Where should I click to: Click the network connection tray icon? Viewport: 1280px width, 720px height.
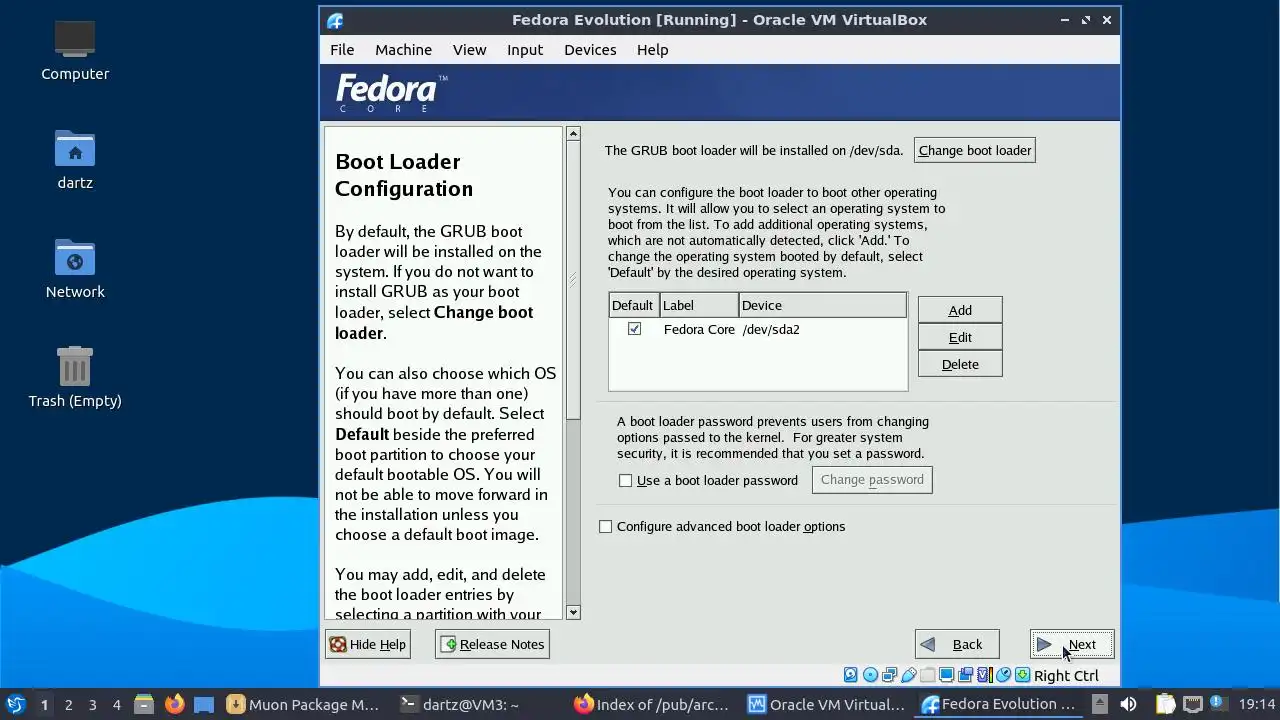coord(1193,704)
